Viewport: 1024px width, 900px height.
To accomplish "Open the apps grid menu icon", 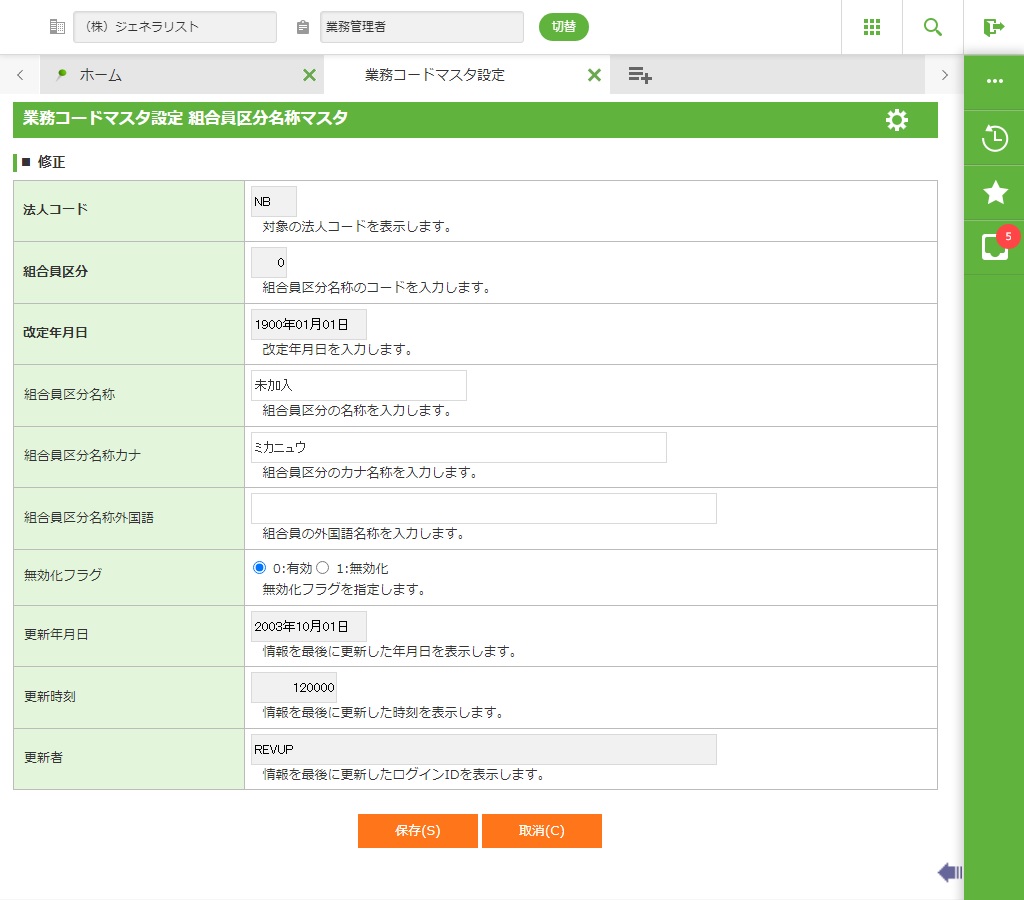I will click(872, 27).
